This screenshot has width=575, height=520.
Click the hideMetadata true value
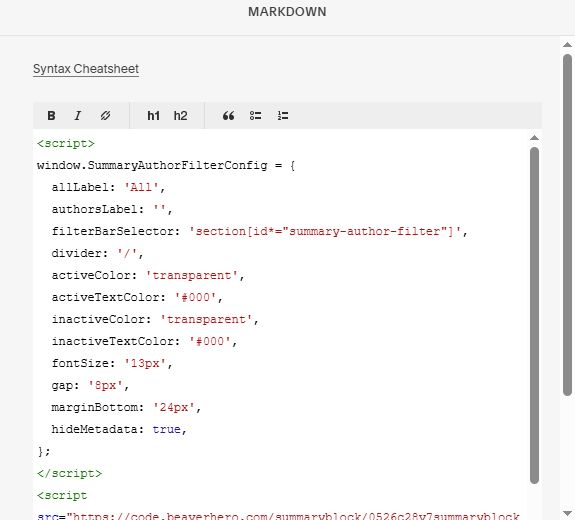pyautogui.click(x=166, y=429)
